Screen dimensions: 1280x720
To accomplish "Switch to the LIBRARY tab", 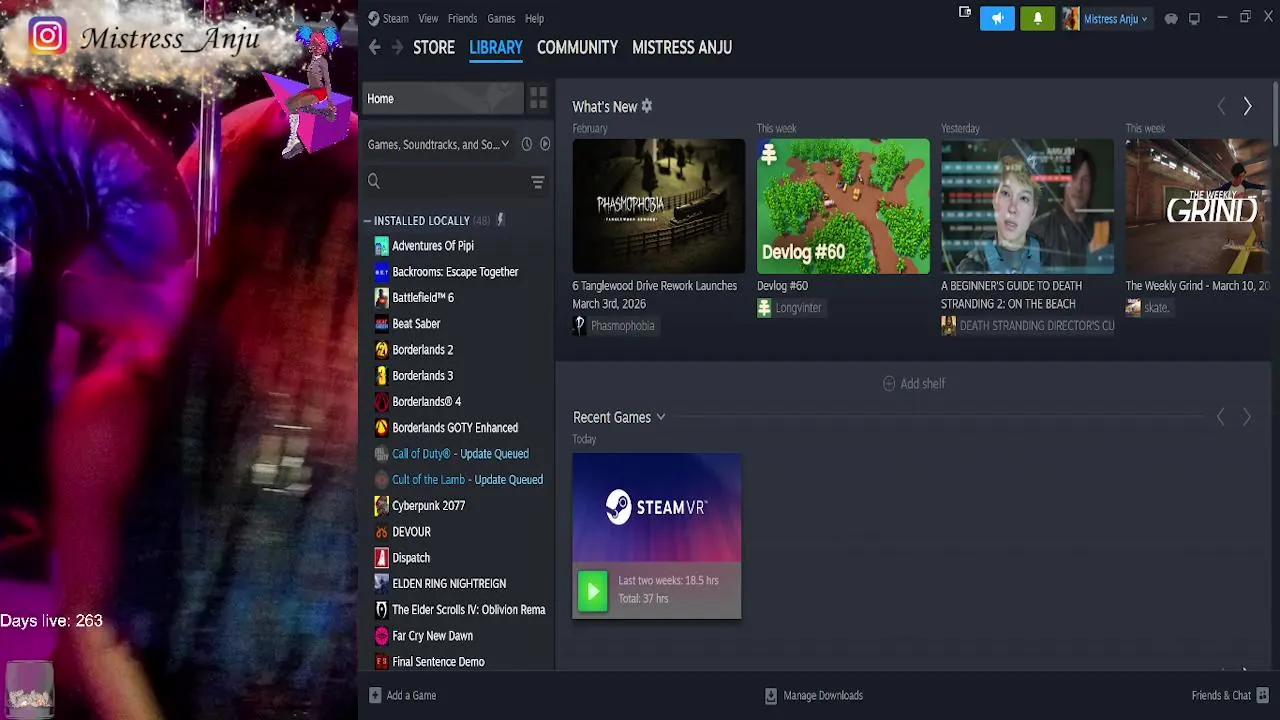I will point(496,47).
